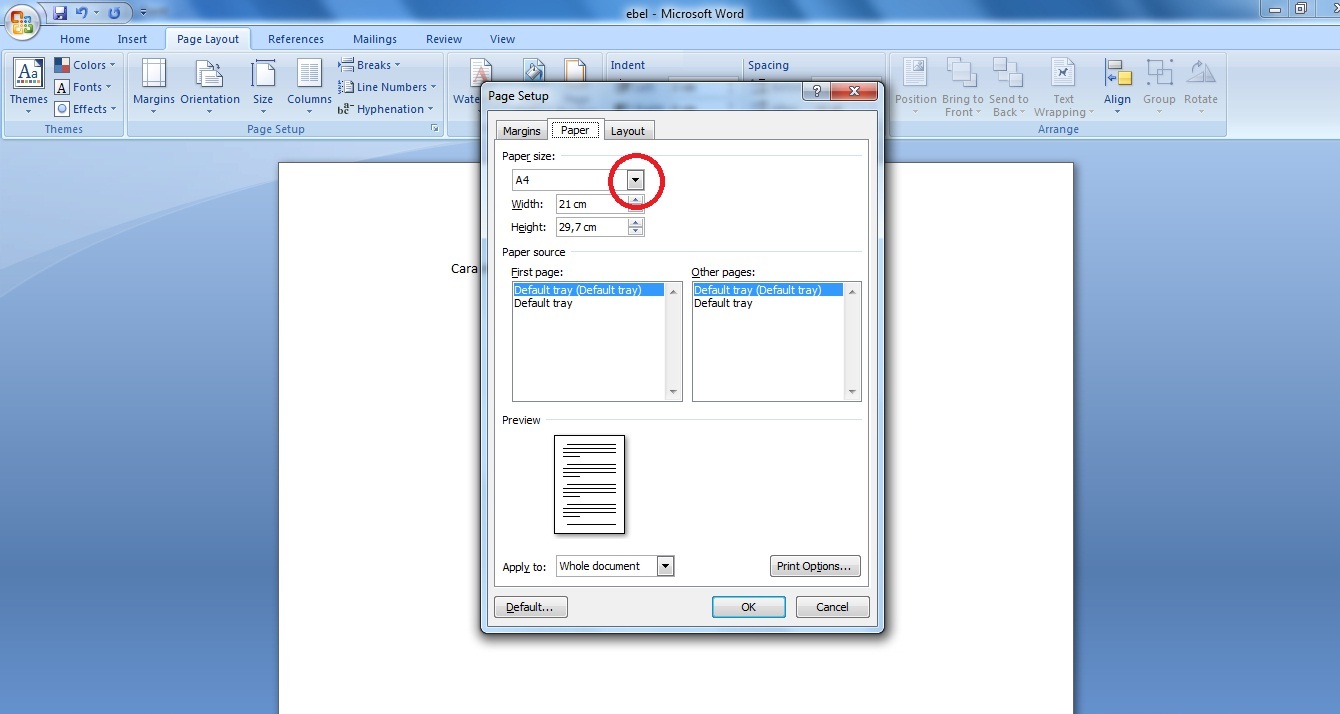The width and height of the screenshot is (1340, 714).
Task: Open the Text Wrapping menu
Action: click(x=1064, y=87)
